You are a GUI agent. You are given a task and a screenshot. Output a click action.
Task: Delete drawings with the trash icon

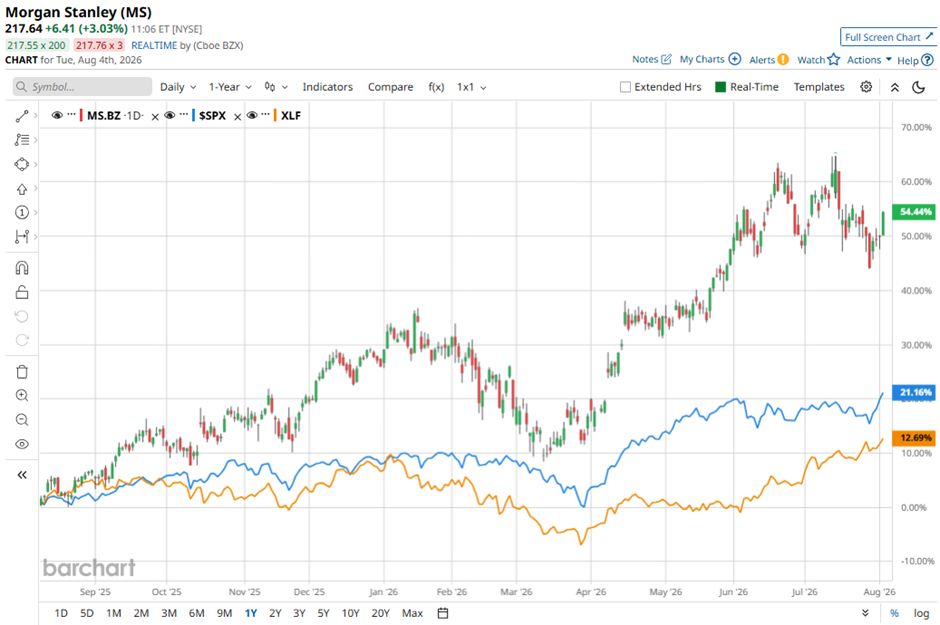[x=22, y=372]
